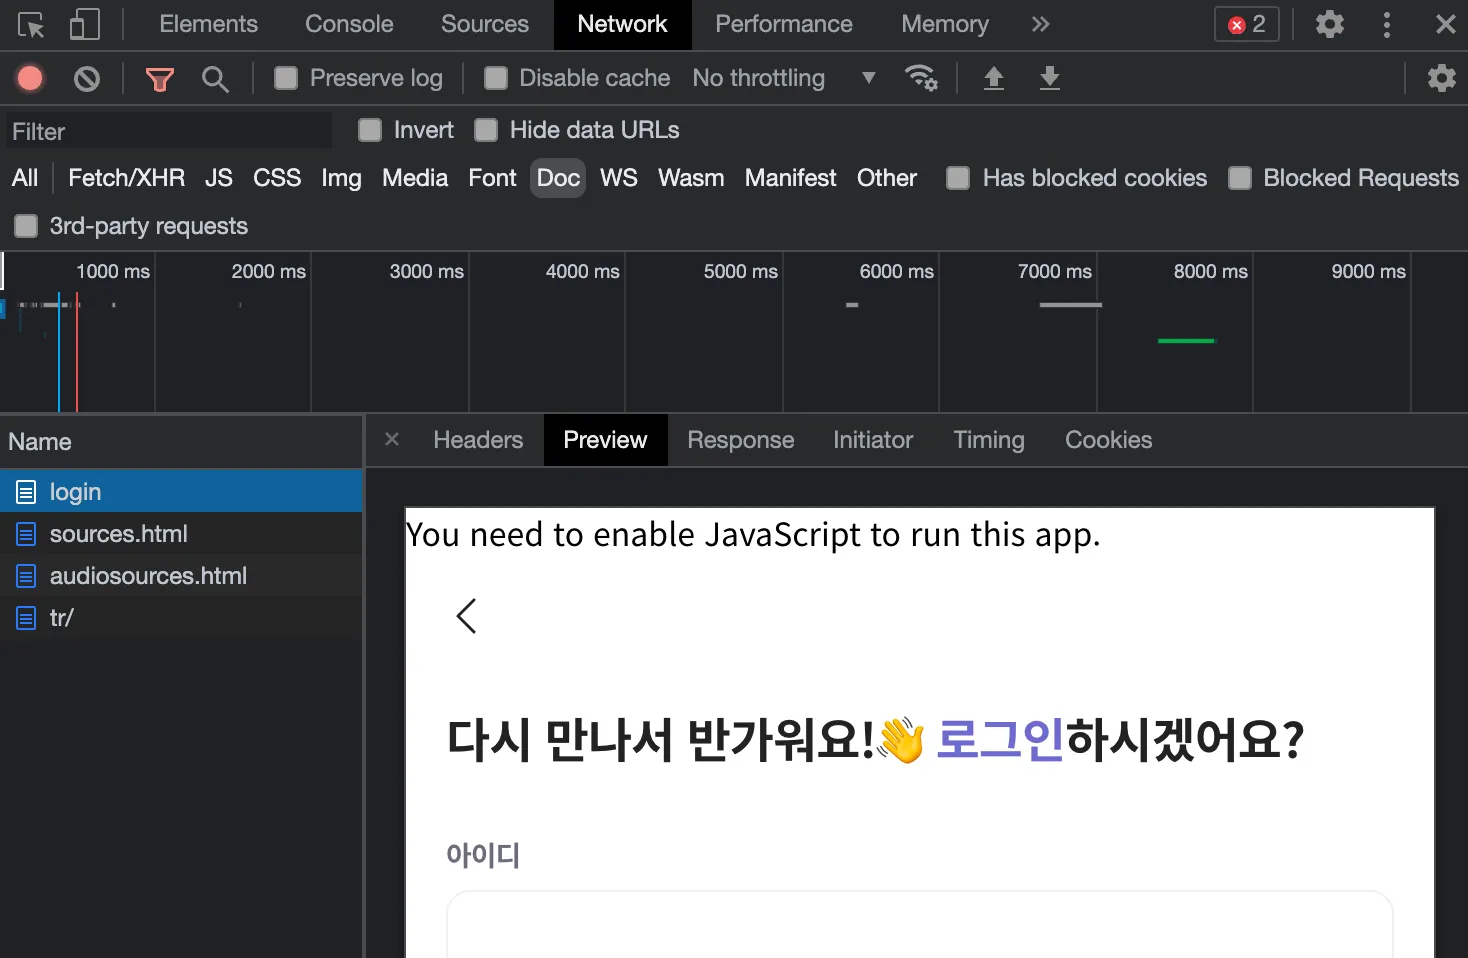Check the Hide data URLs checkbox
The height and width of the screenshot is (958, 1468).
click(x=486, y=130)
